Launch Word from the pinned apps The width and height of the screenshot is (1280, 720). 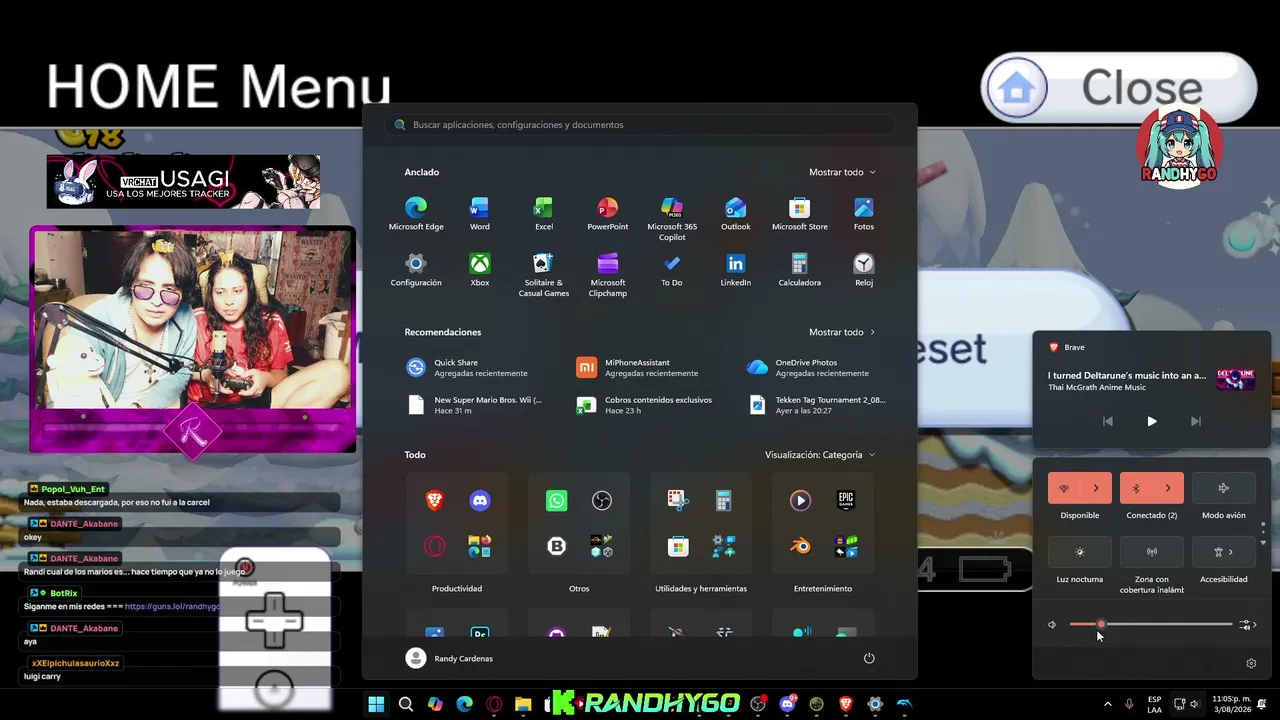point(480,214)
